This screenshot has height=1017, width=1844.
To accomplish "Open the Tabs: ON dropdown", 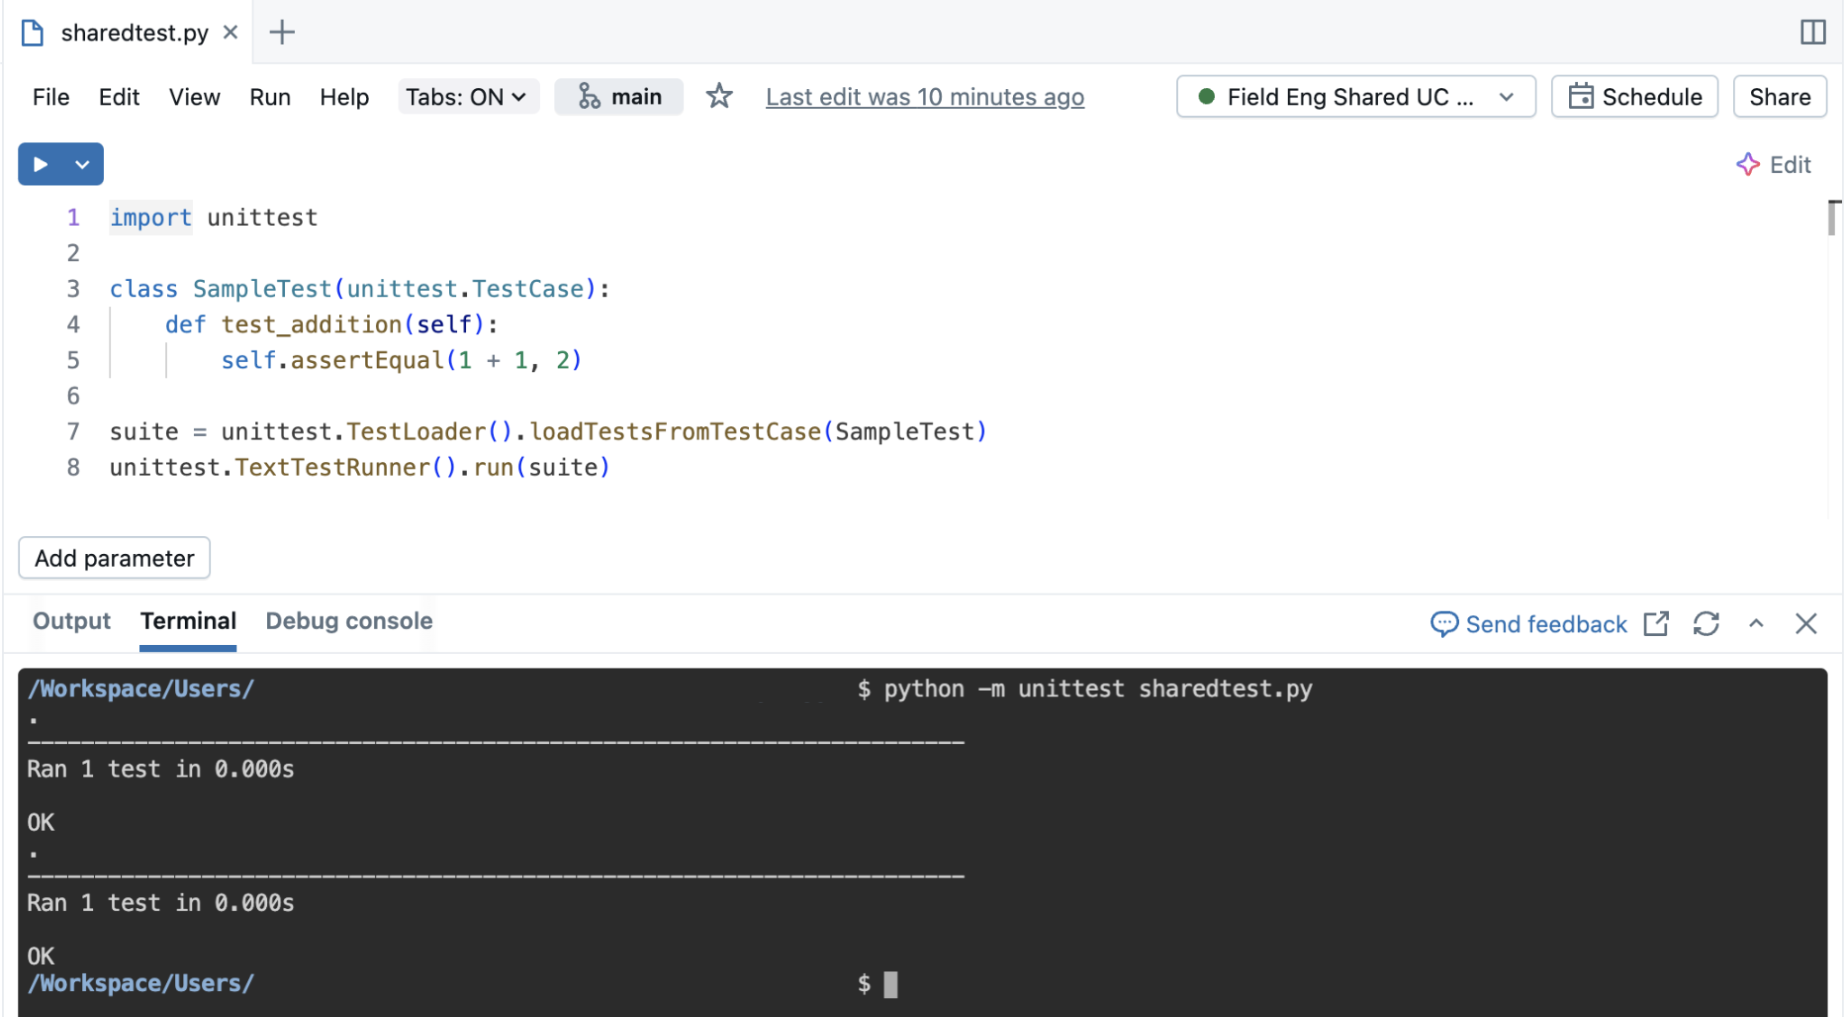I will click(468, 96).
